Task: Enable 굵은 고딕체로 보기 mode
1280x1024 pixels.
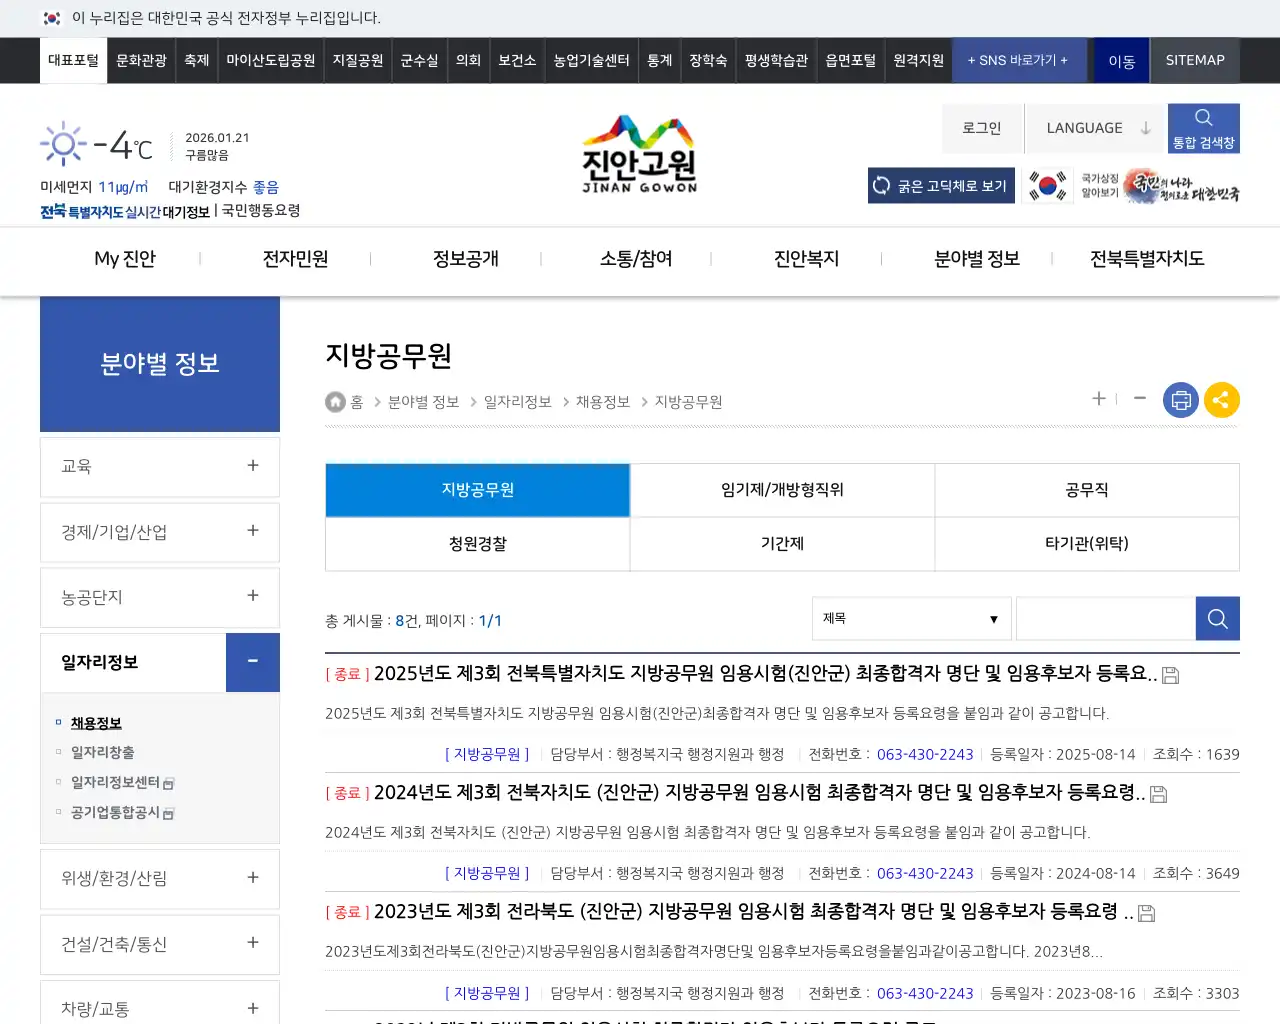Action: 940,185
